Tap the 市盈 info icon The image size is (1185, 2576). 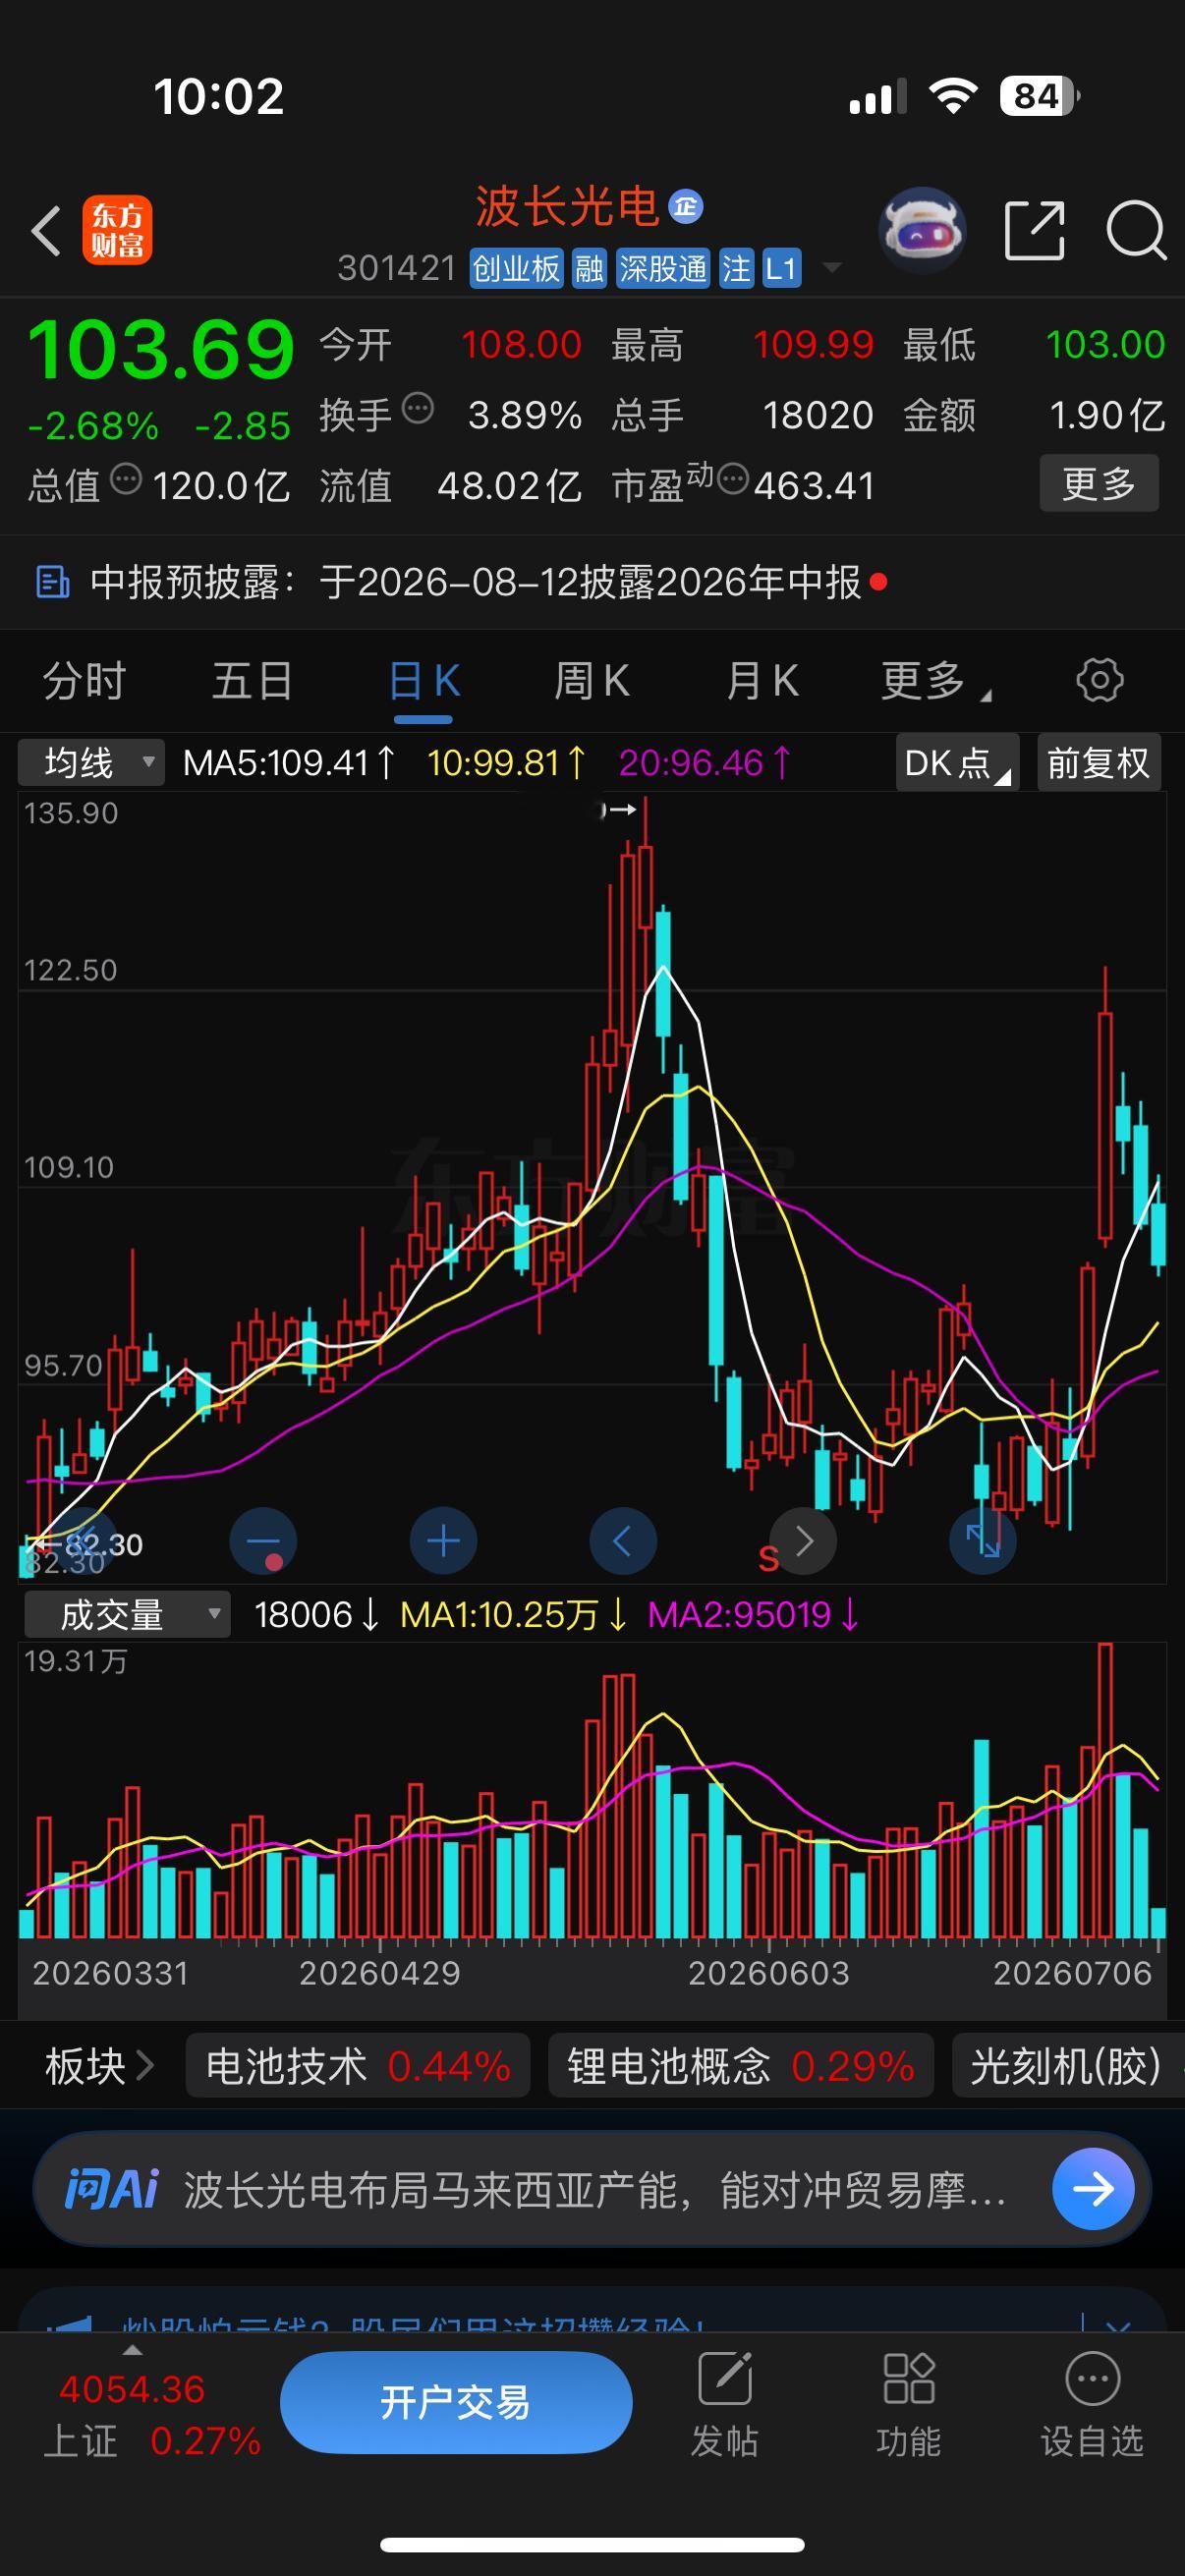pos(733,479)
